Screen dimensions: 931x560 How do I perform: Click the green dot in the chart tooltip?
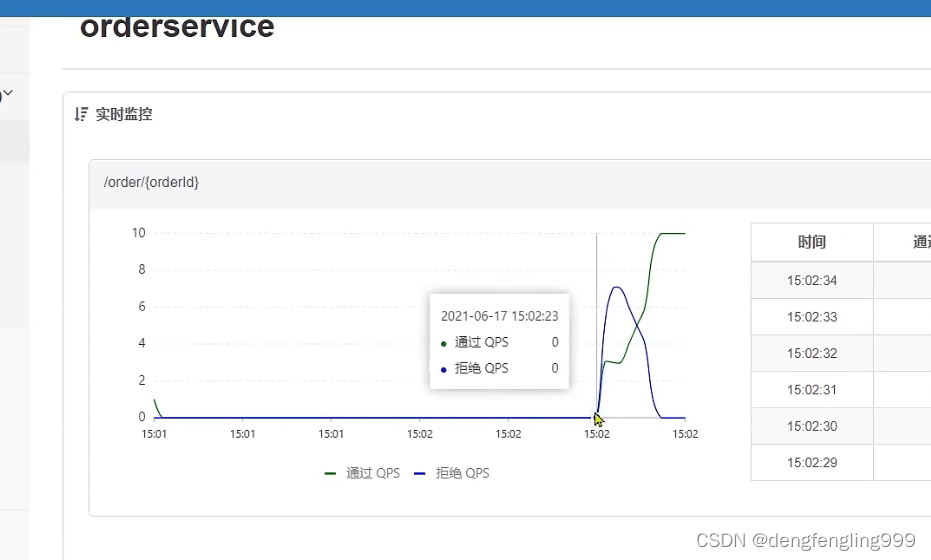point(444,343)
